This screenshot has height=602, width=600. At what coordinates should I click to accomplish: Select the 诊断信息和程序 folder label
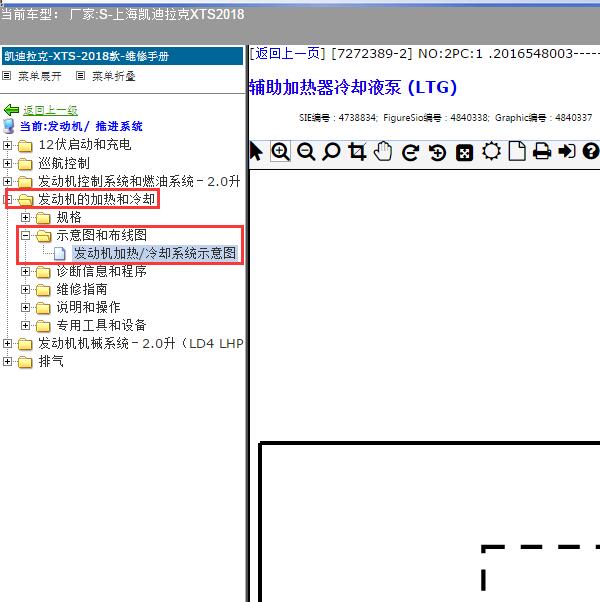point(102,271)
